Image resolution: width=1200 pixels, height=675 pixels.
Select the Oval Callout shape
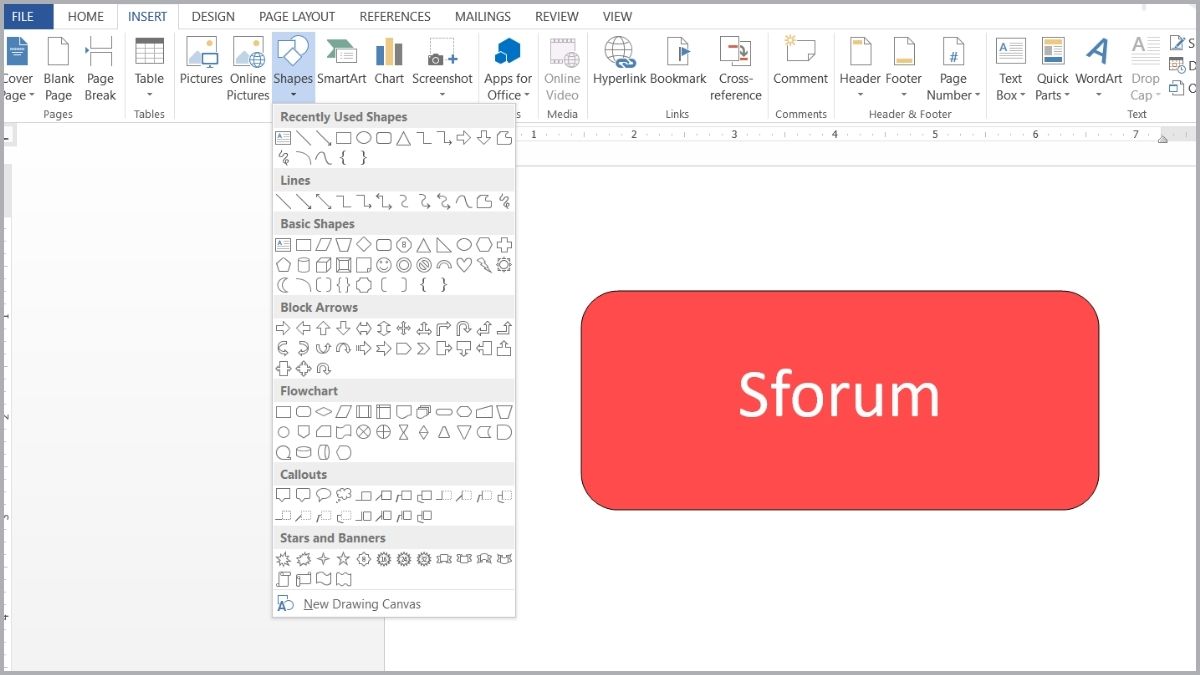coord(323,495)
